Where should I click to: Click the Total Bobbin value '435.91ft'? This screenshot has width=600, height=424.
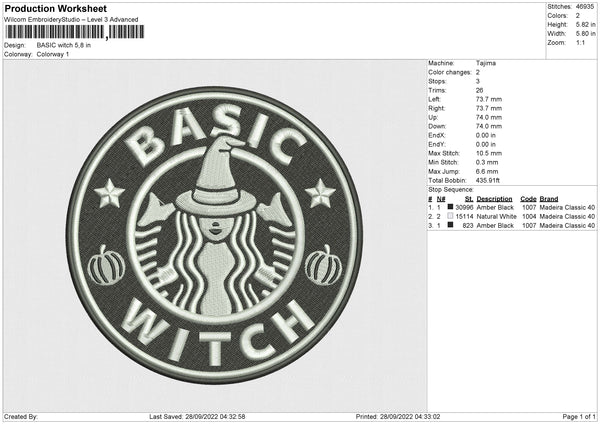coord(488,181)
